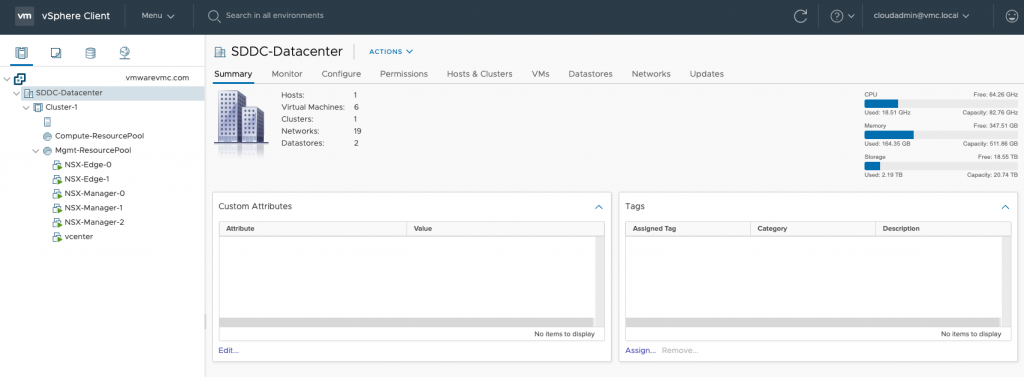Image resolution: width=1024 pixels, height=377 pixels.
Task: Click the NSX-Edge-0 VM icon
Action: (56, 165)
